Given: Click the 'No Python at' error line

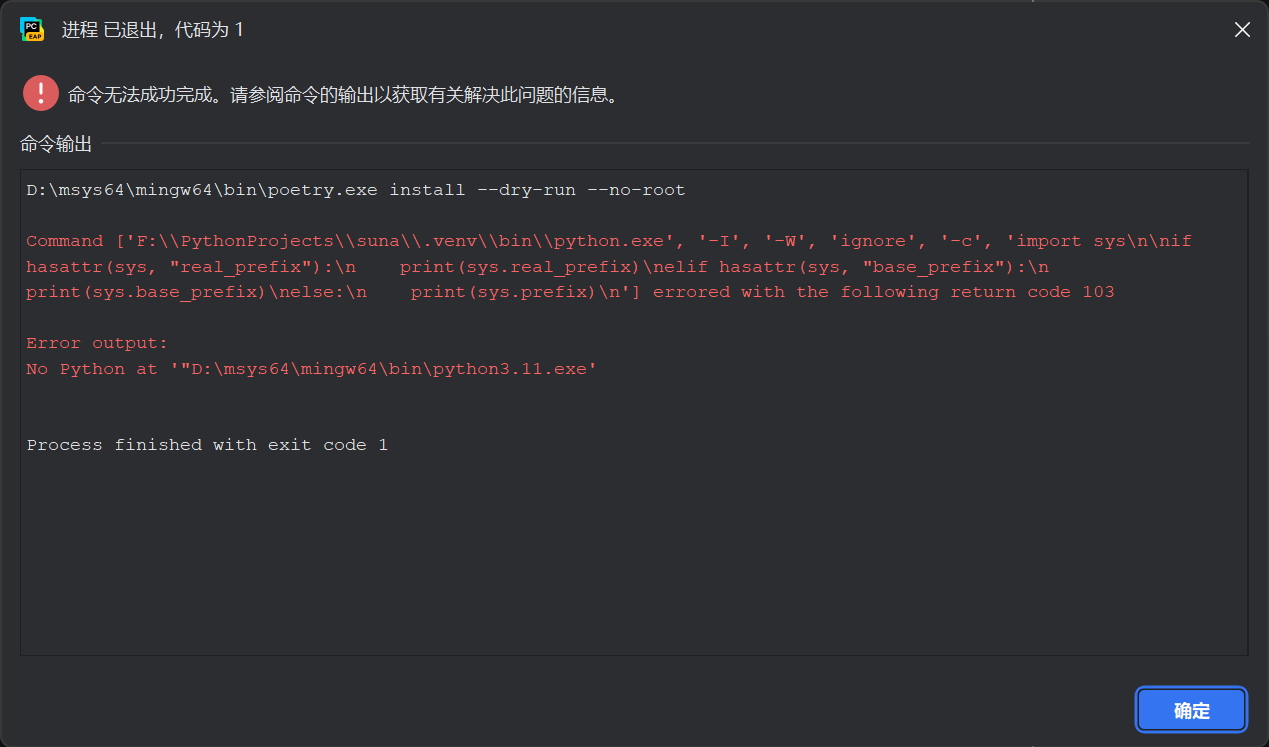Looking at the screenshot, I should pyautogui.click(x=312, y=369).
